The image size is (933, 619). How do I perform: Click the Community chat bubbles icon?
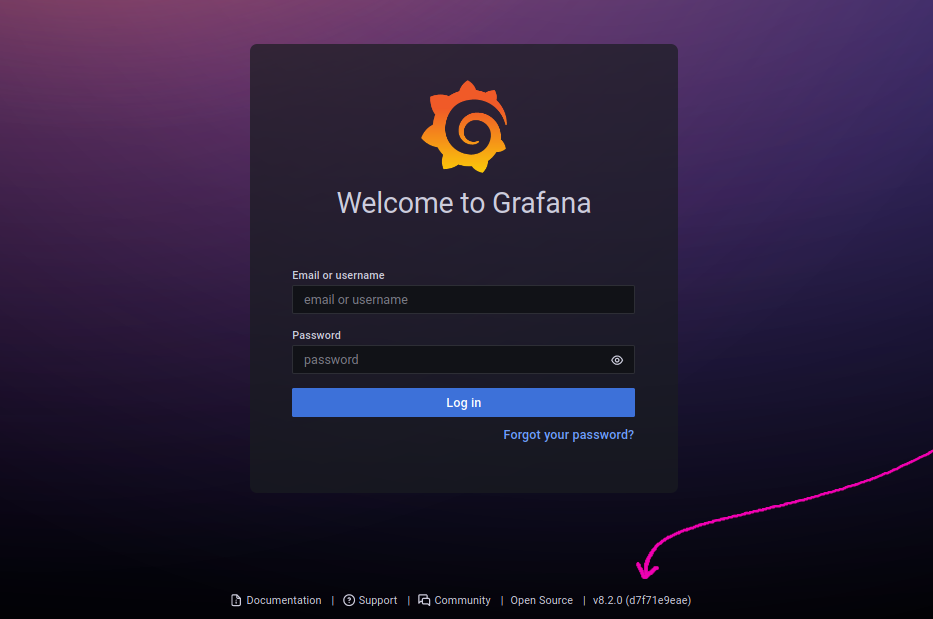click(x=424, y=600)
